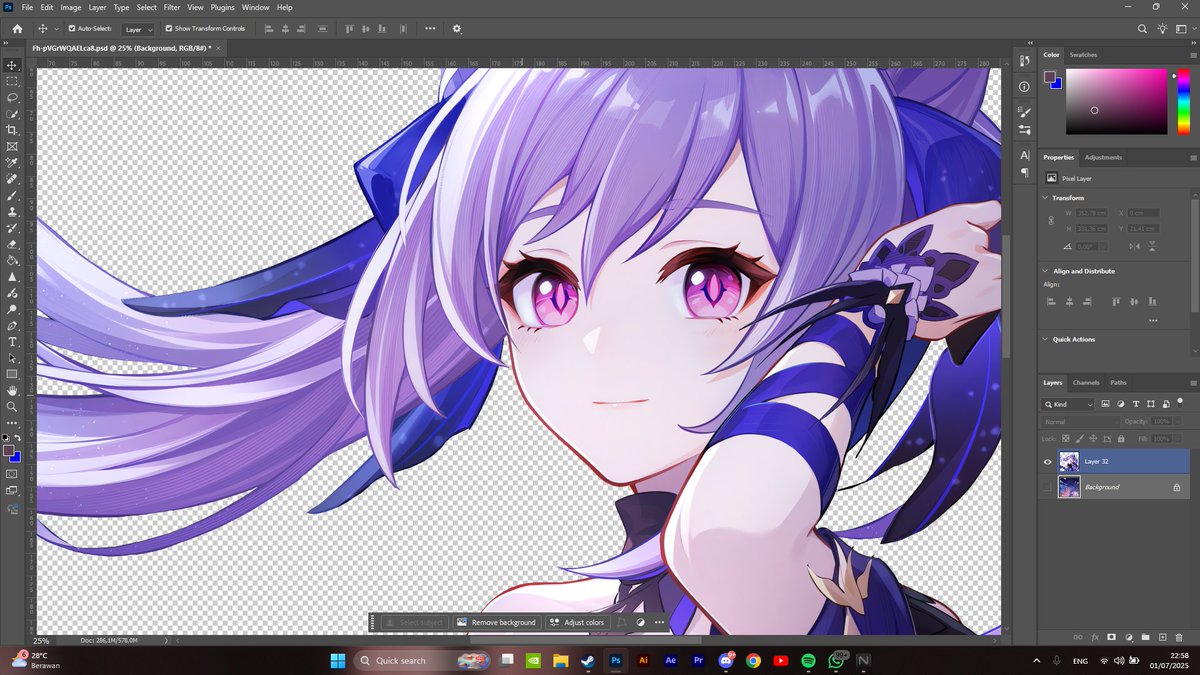This screenshot has width=1200, height=675.
Task: Click the blue background color swatch in toolbar
Action: pos(17,459)
